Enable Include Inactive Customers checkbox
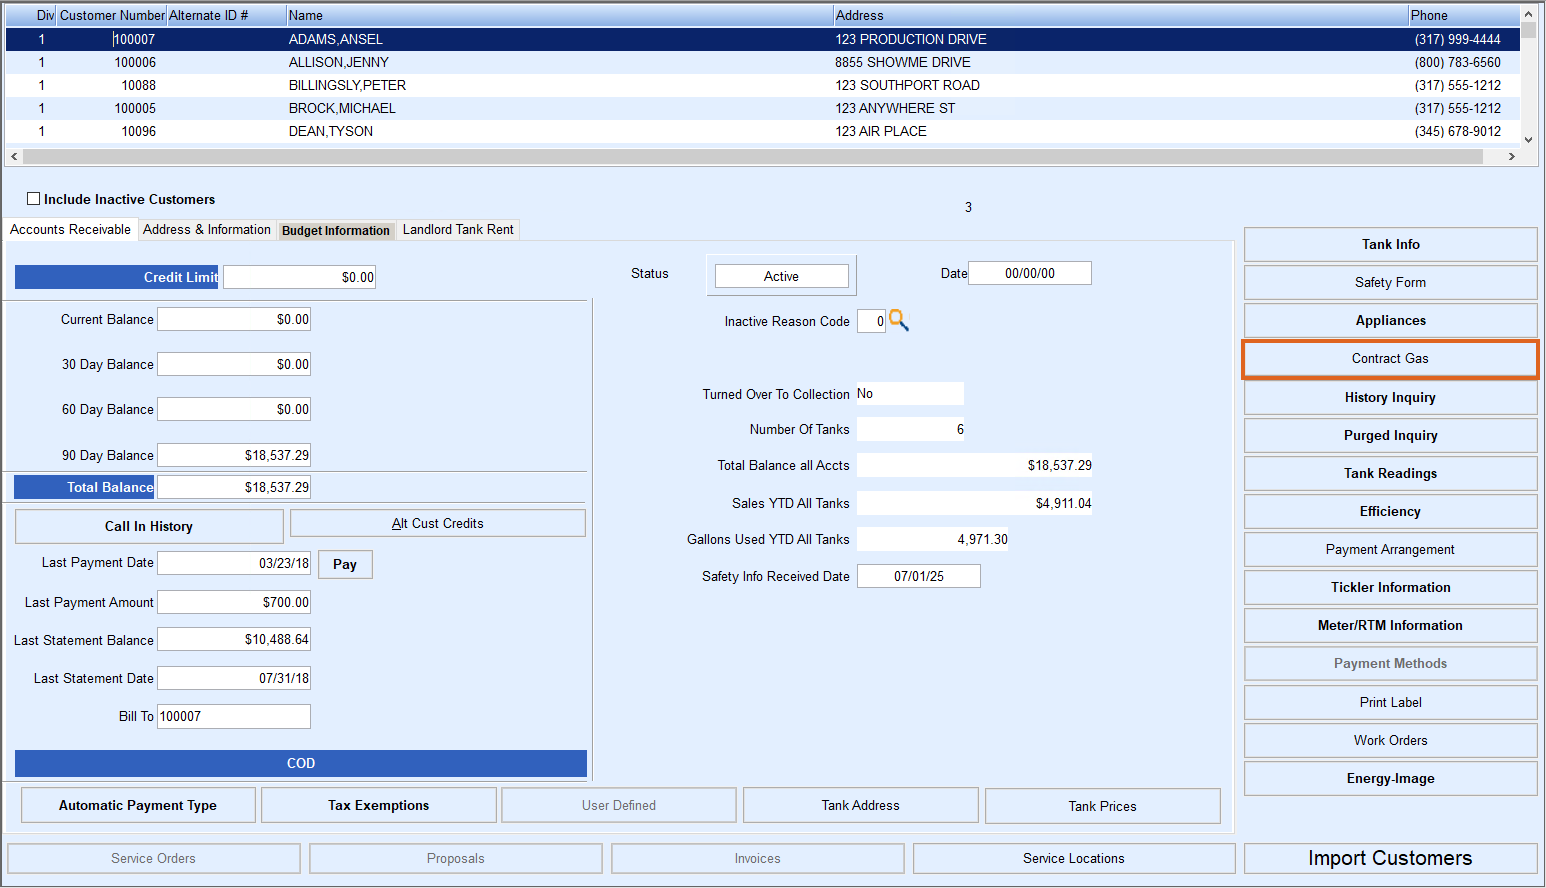The image size is (1546, 888). (34, 199)
